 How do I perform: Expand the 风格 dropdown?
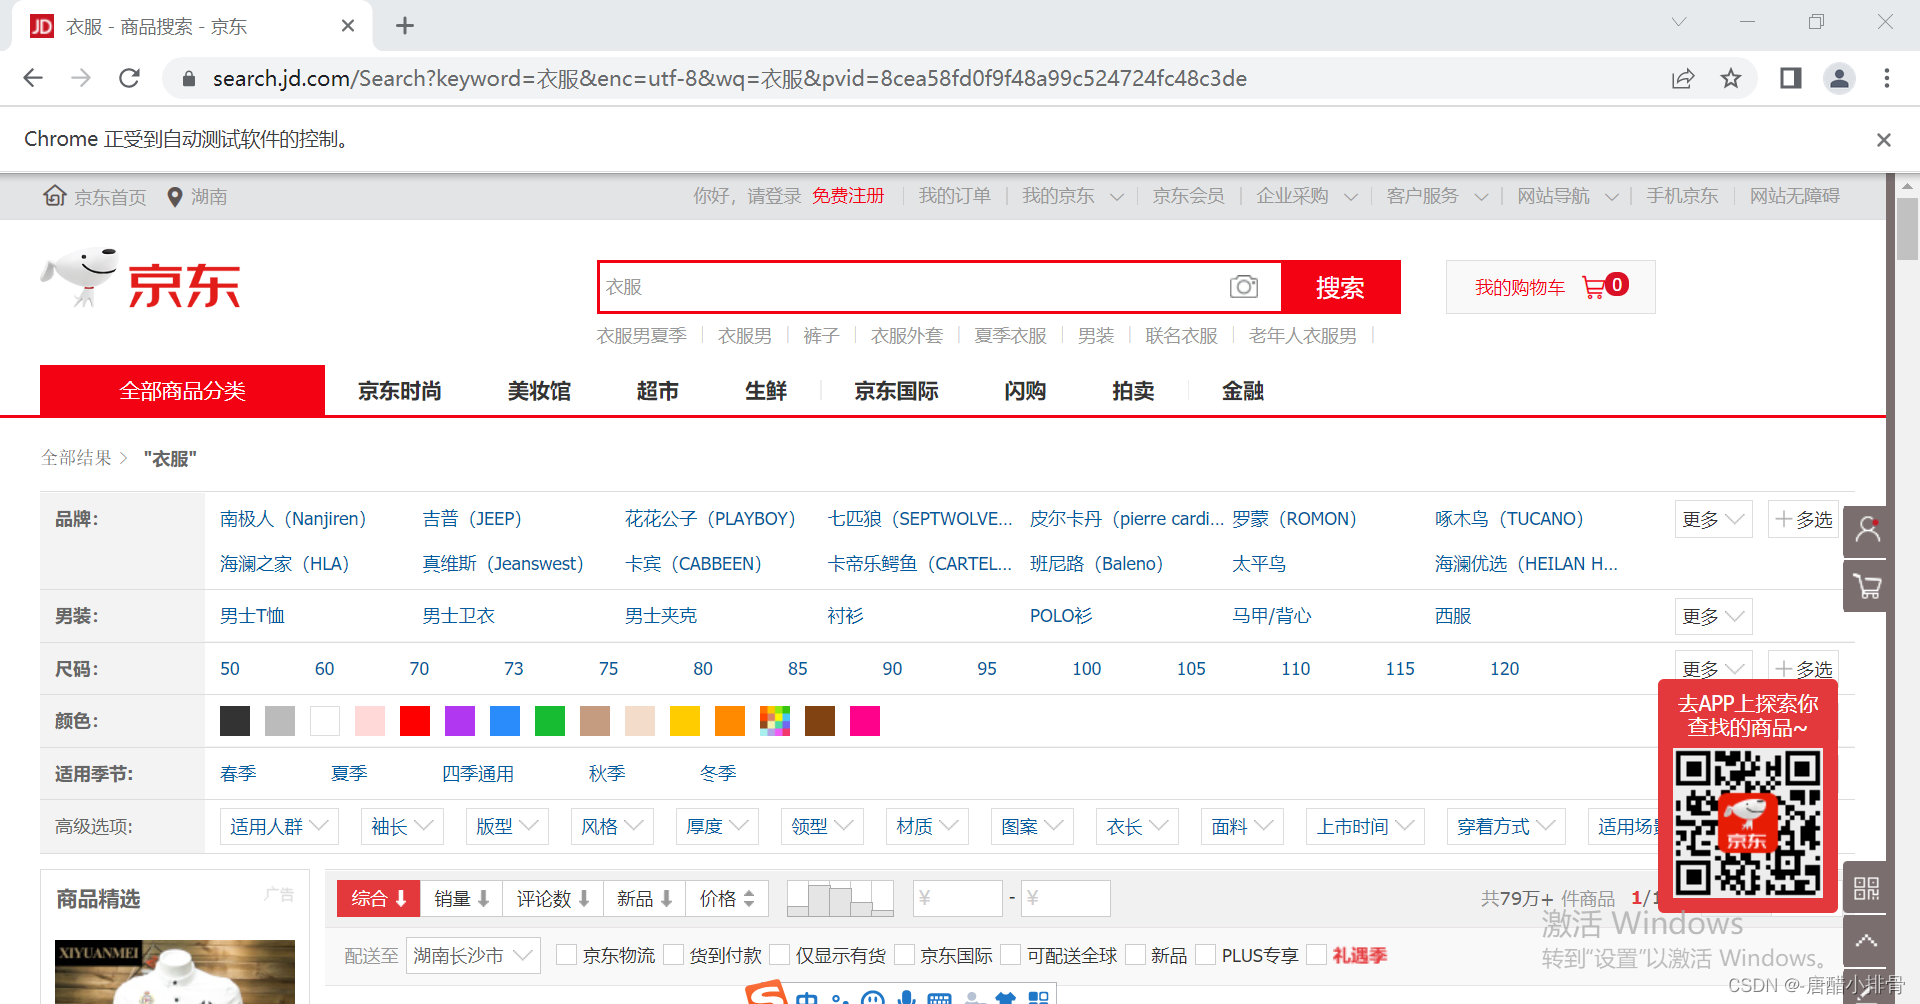pos(612,826)
